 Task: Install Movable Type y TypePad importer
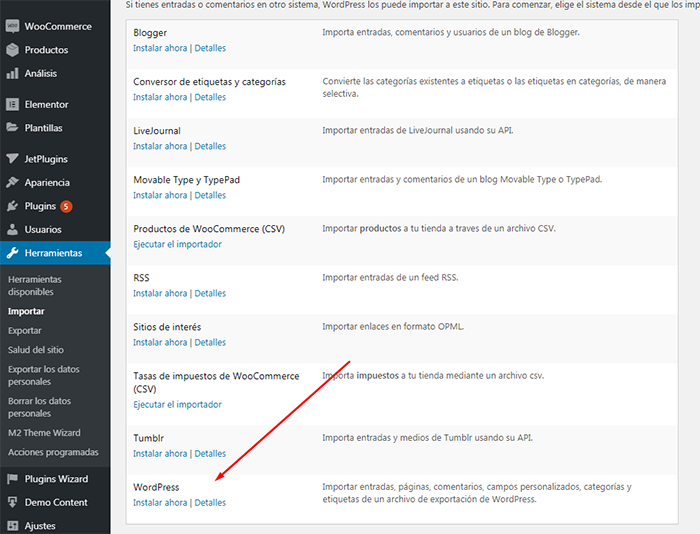pos(160,195)
